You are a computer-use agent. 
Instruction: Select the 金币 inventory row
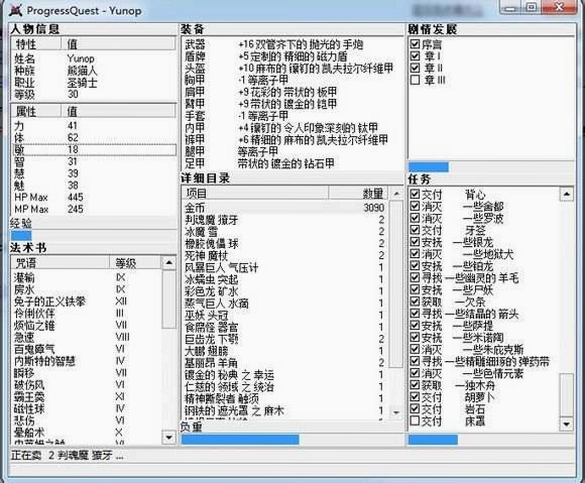[285, 207]
